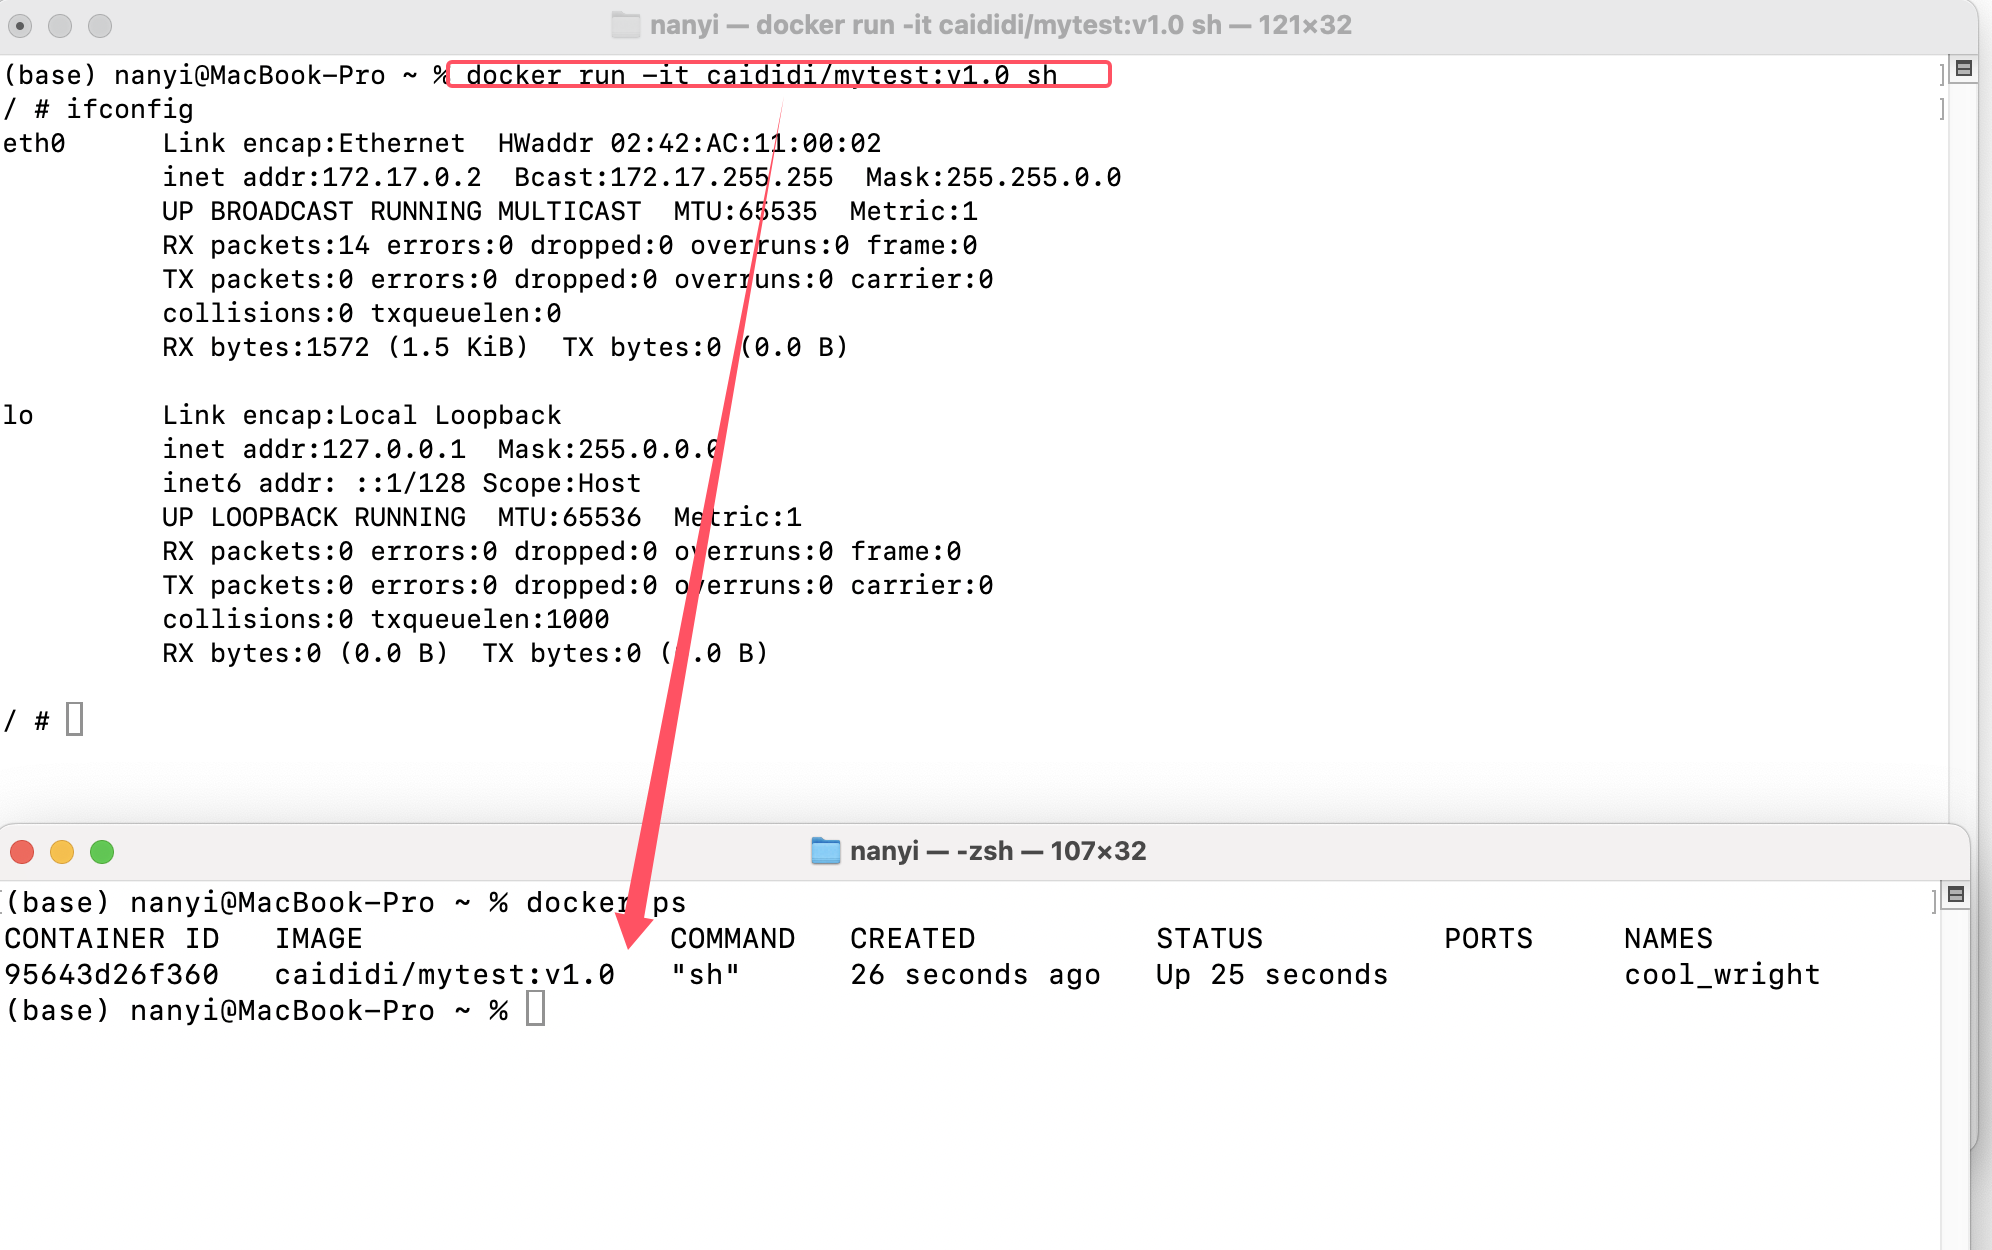Screen dimensions: 1992x1250
Task: Click 'inet addr:127.0.0.1' text
Action: tap(314, 449)
